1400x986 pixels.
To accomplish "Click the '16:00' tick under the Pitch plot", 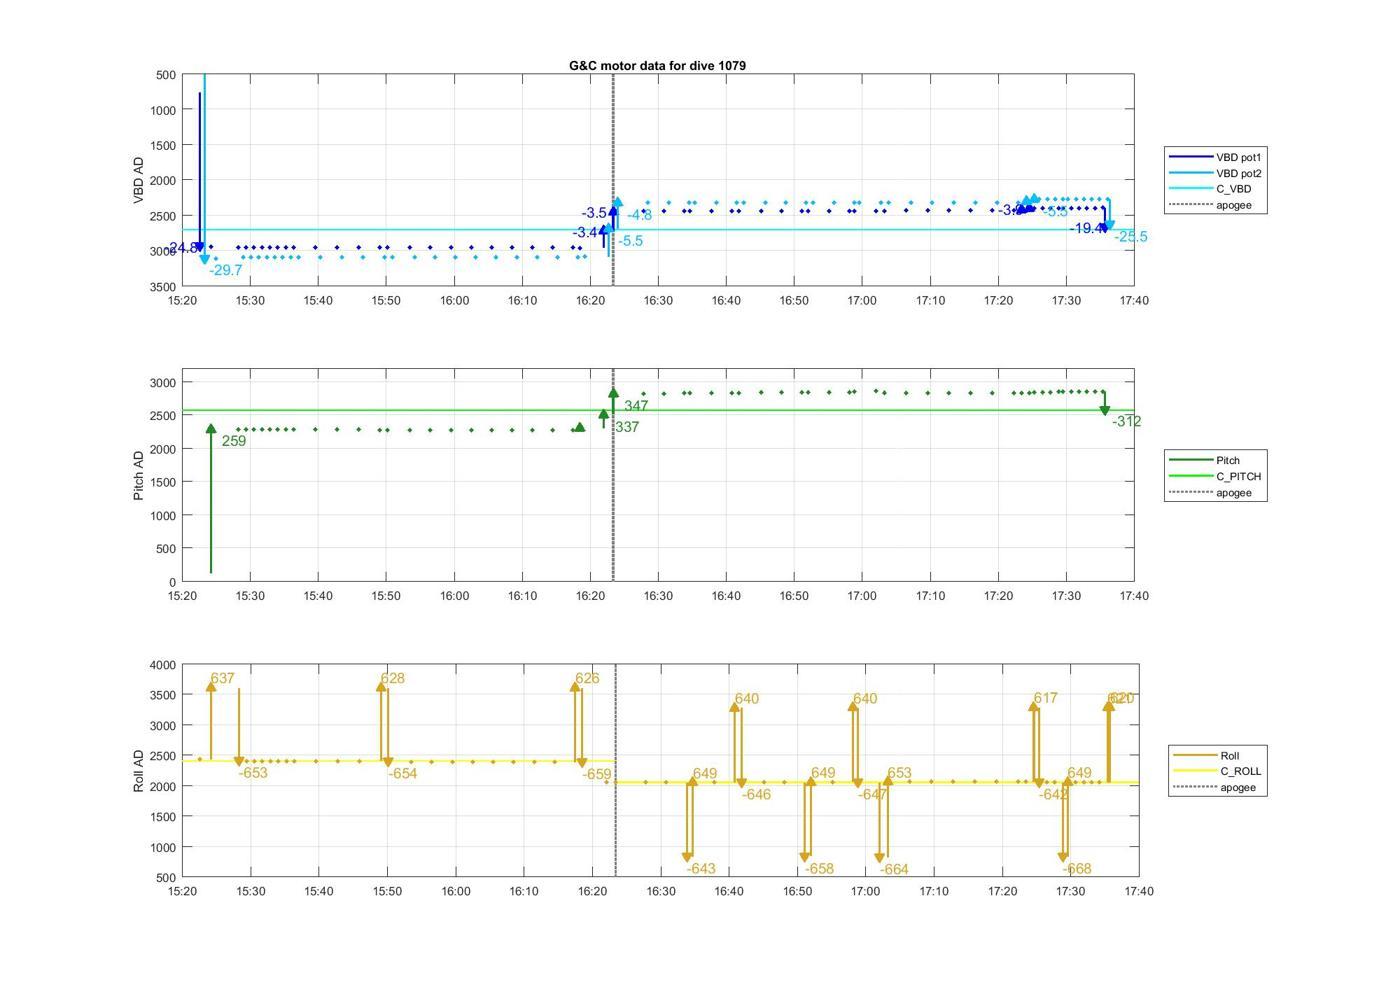I will pyautogui.click(x=454, y=596).
